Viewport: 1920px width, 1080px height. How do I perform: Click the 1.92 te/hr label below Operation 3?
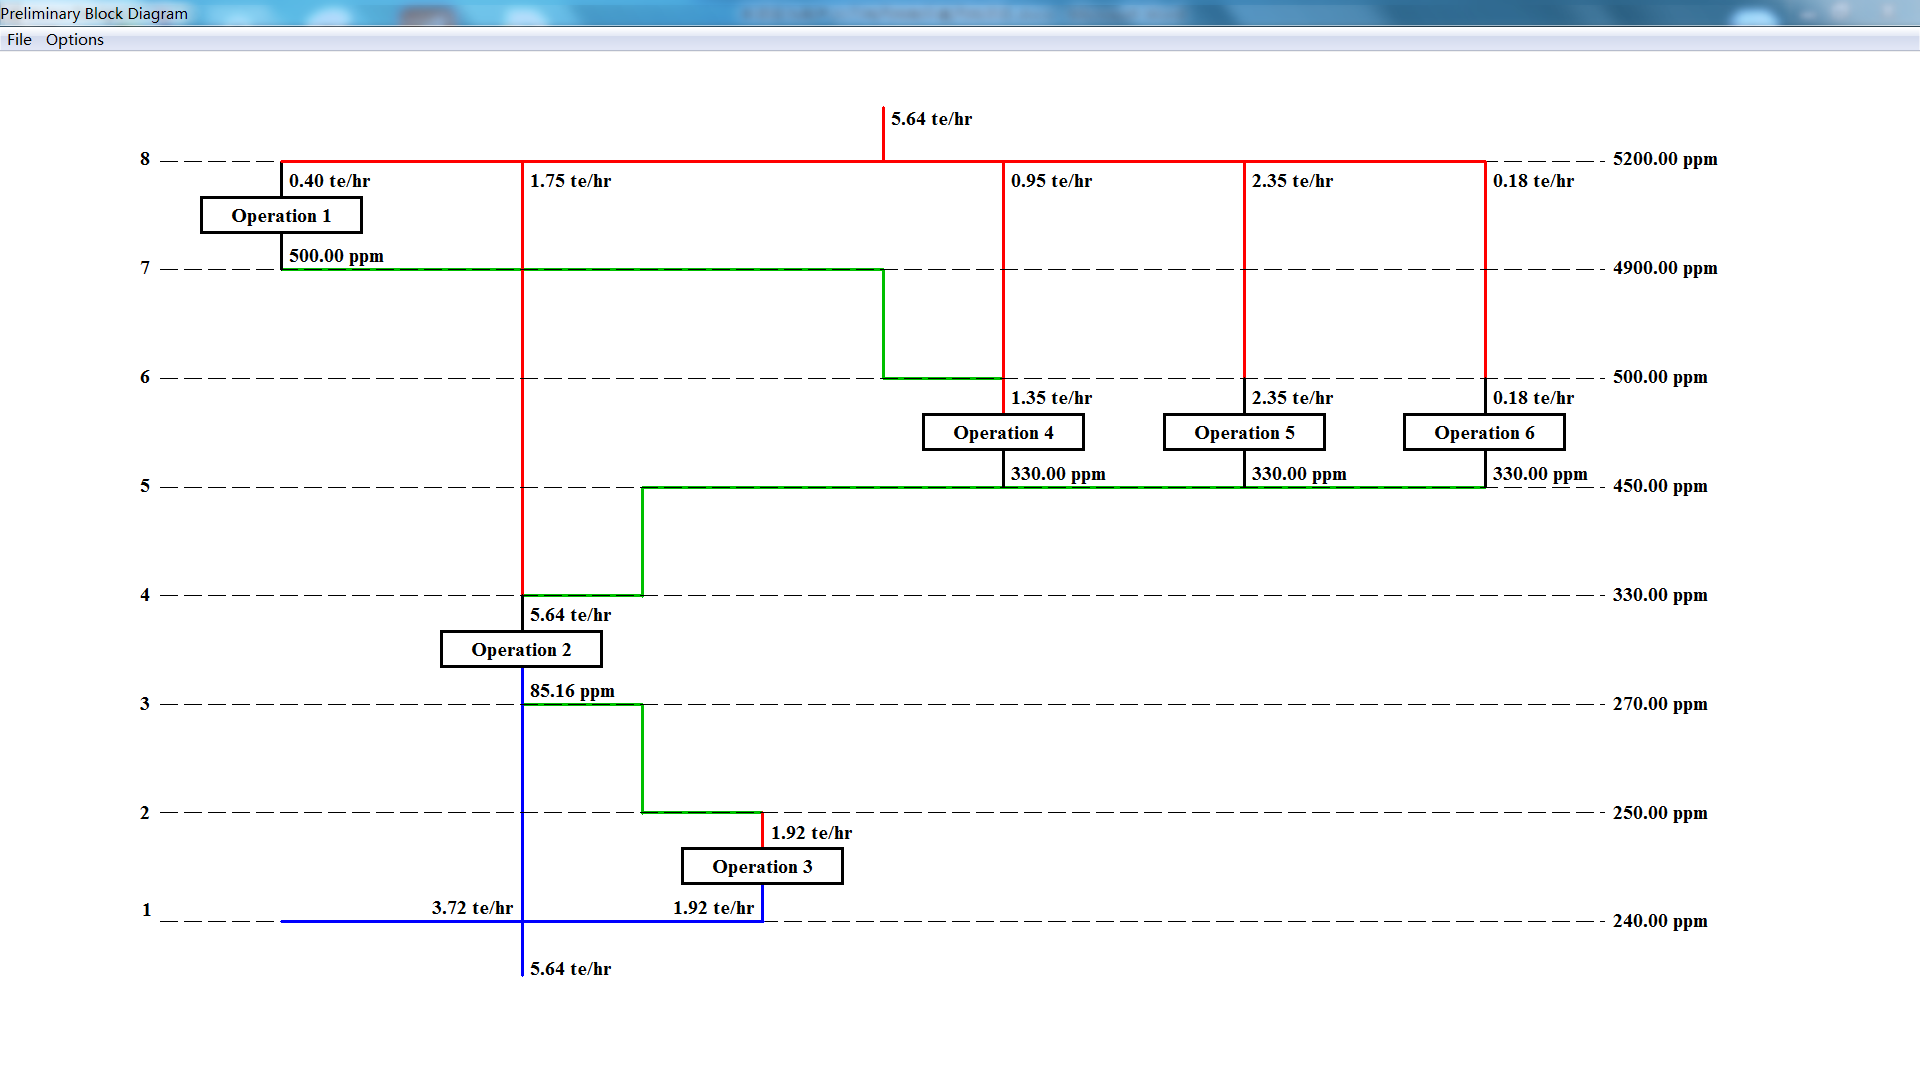(x=713, y=908)
